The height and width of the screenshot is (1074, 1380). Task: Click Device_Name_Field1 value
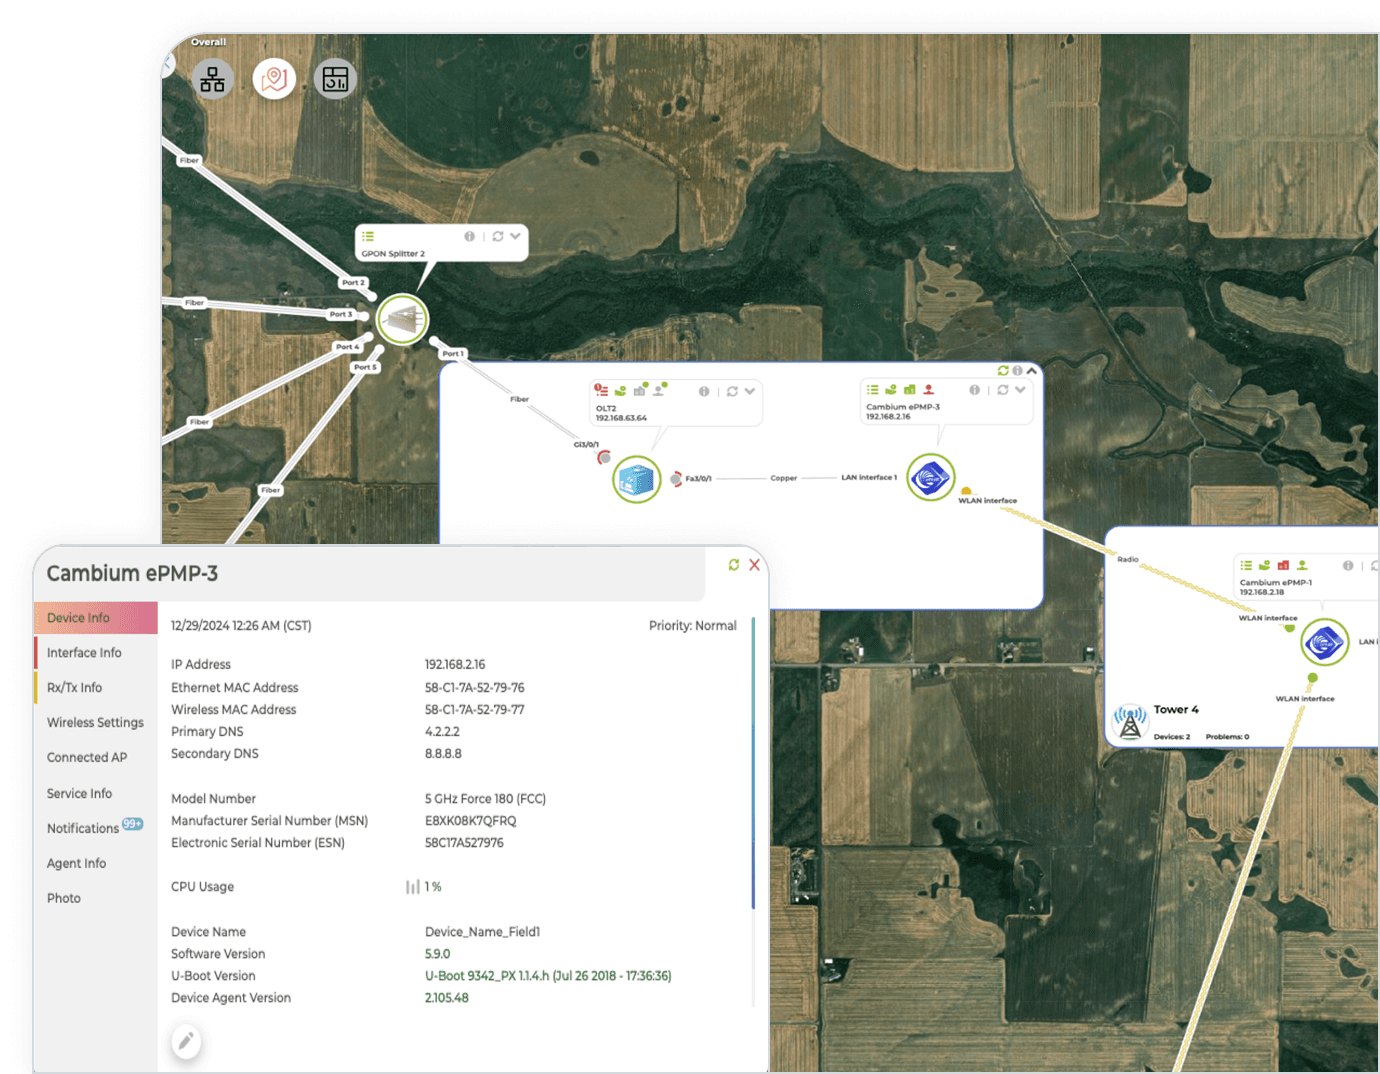(x=482, y=932)
